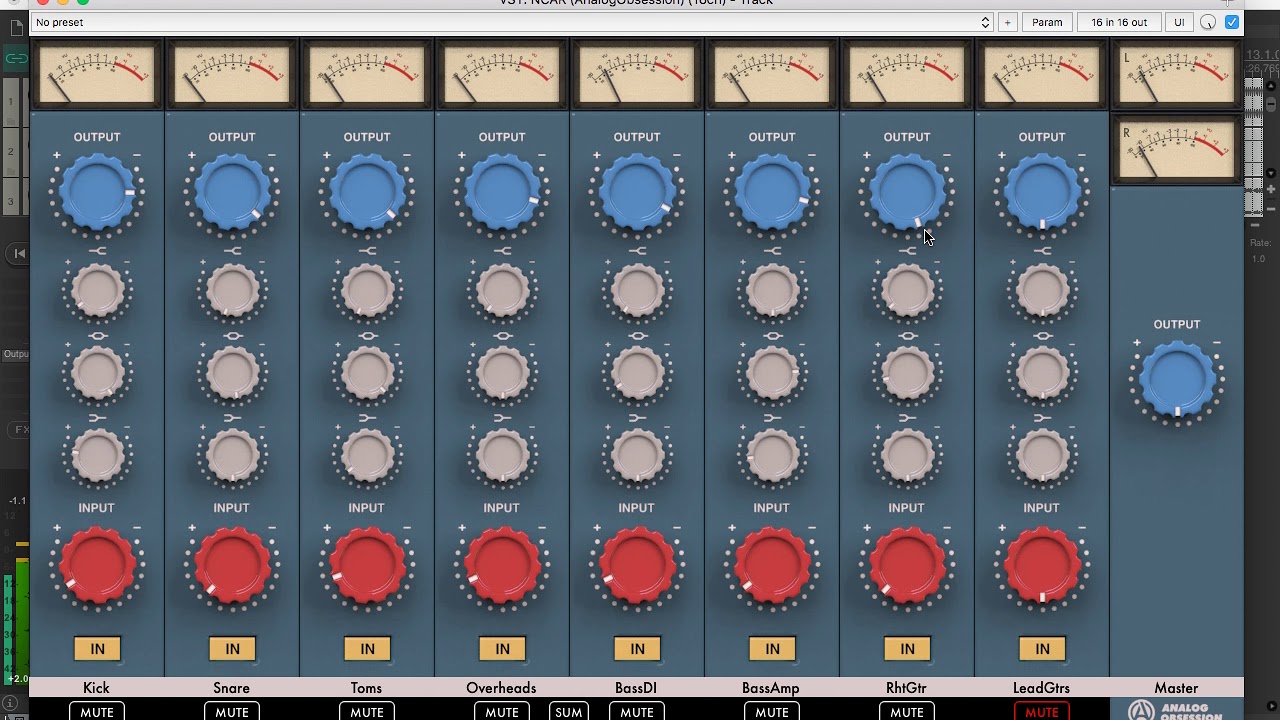Click the BassAmp red INPUT knob
1280x720 pixels.
click(x=772, y=566)
